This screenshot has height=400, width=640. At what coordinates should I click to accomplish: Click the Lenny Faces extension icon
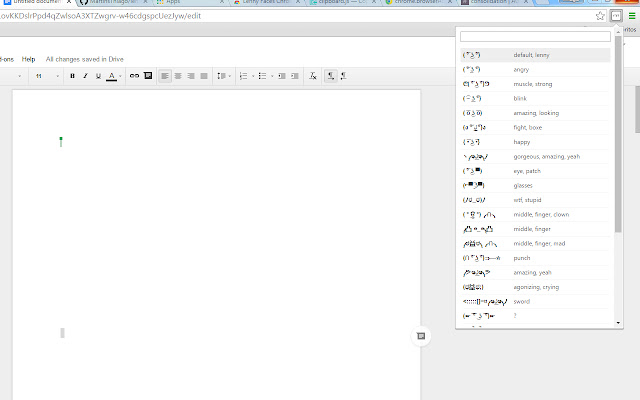[x=616, y=16]
